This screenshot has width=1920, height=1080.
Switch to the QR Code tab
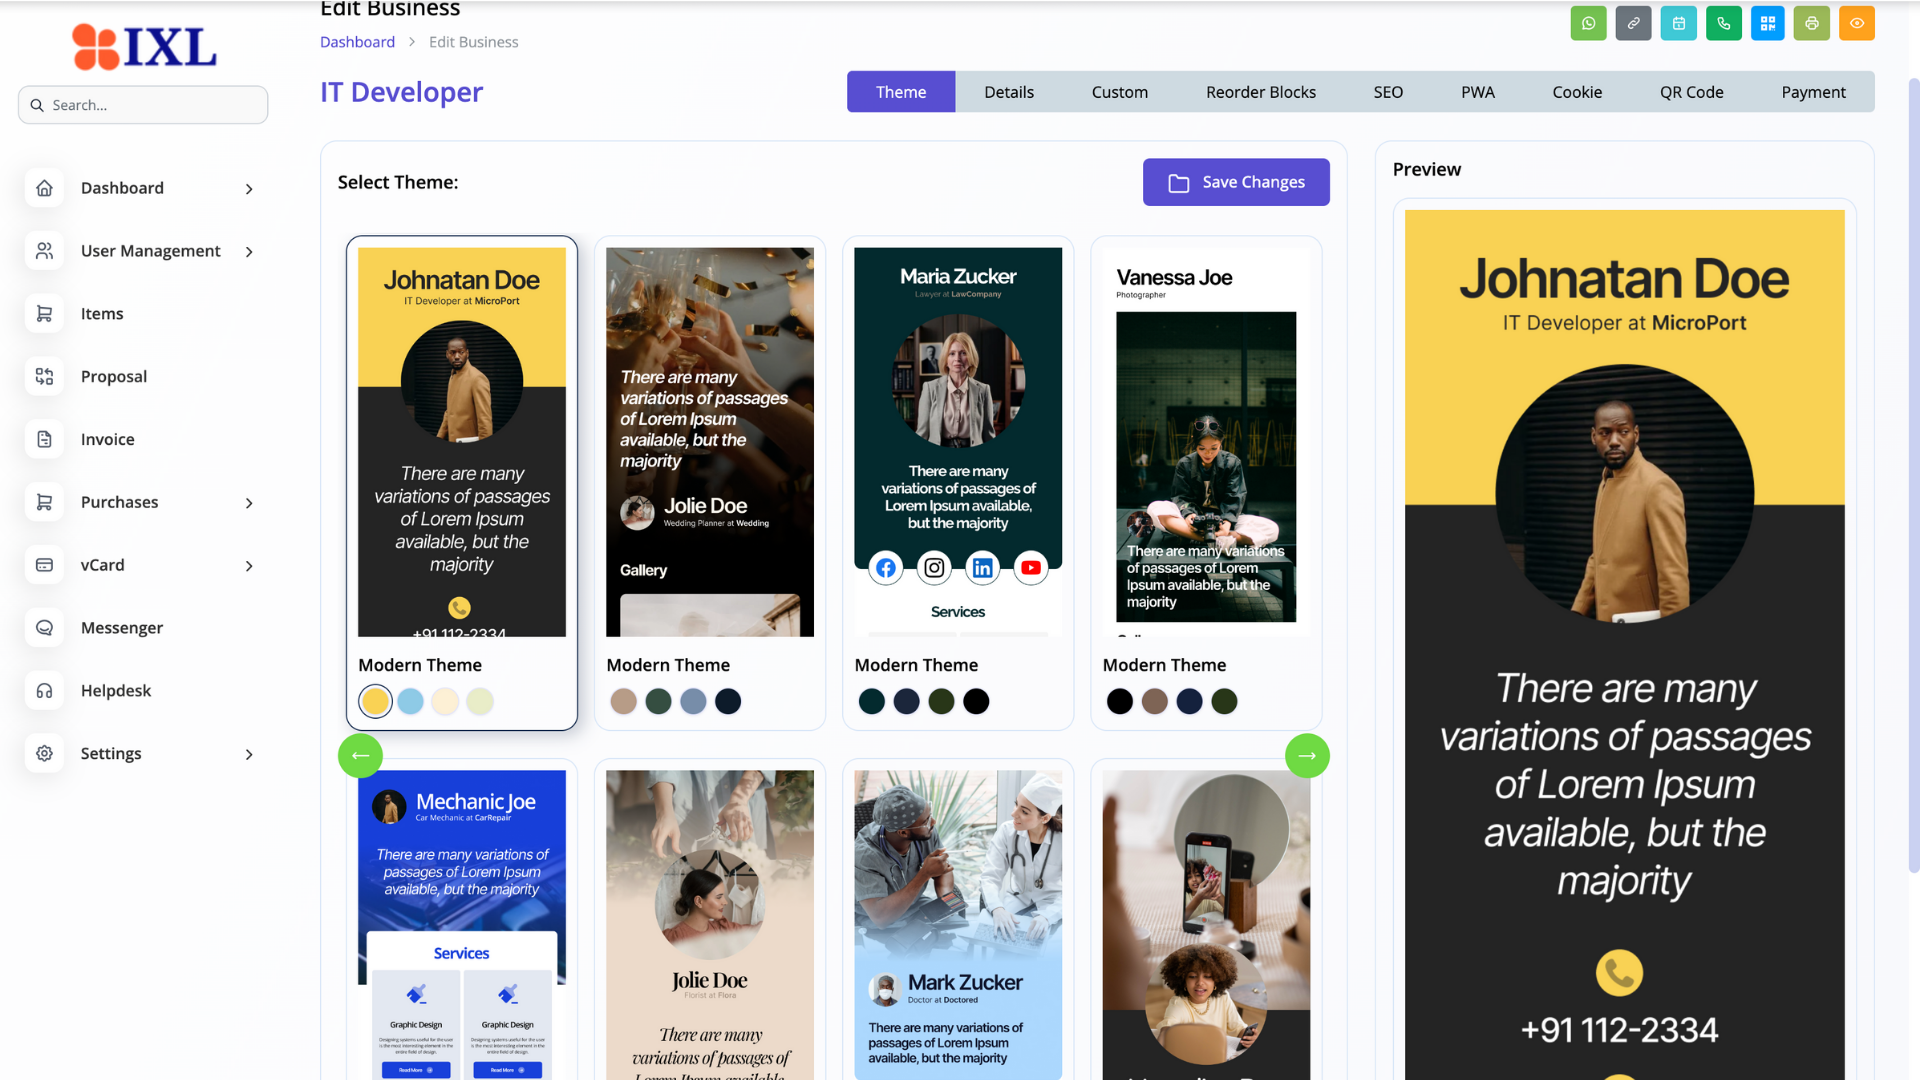point(1691,92)
